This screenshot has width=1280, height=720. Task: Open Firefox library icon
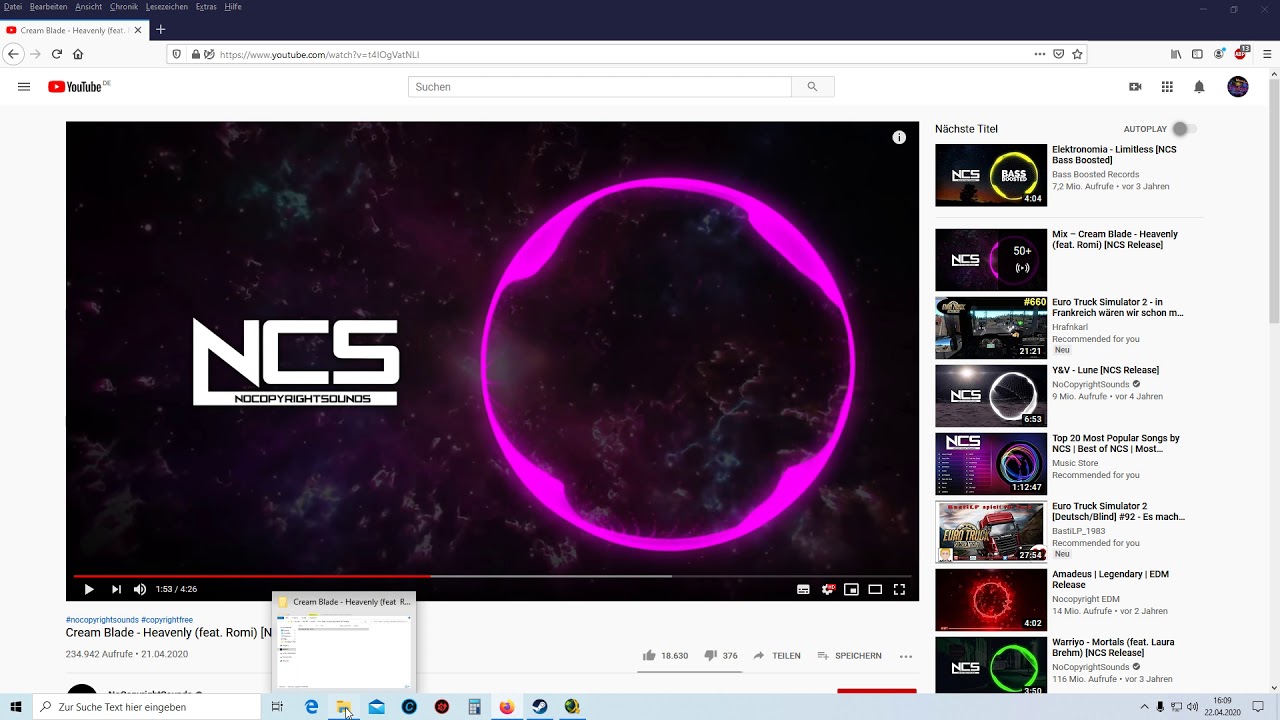1176,54
